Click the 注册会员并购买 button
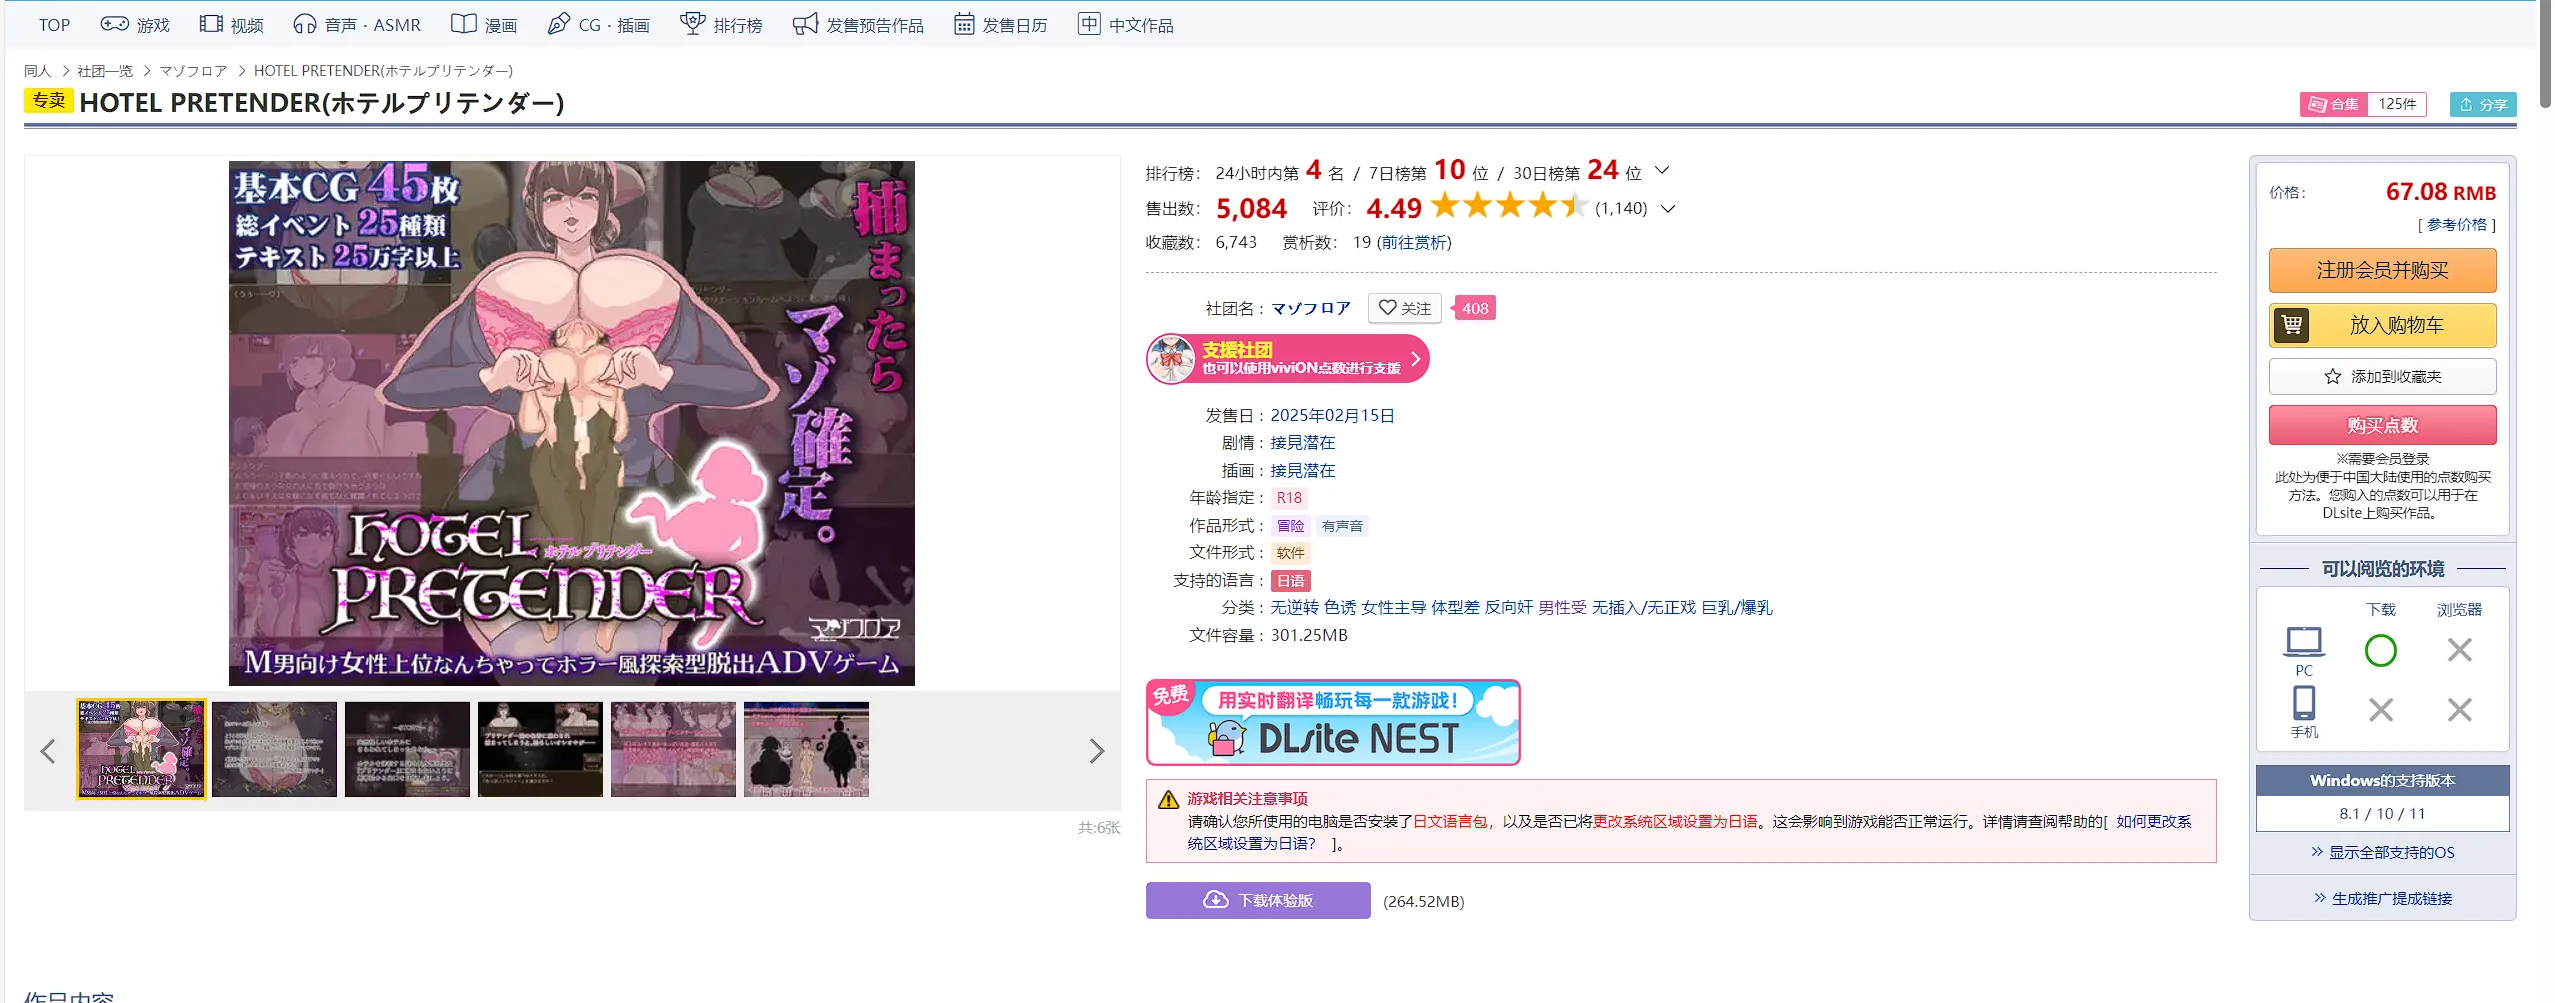Screen dimensions: 2555x1003 point(2382,271)
